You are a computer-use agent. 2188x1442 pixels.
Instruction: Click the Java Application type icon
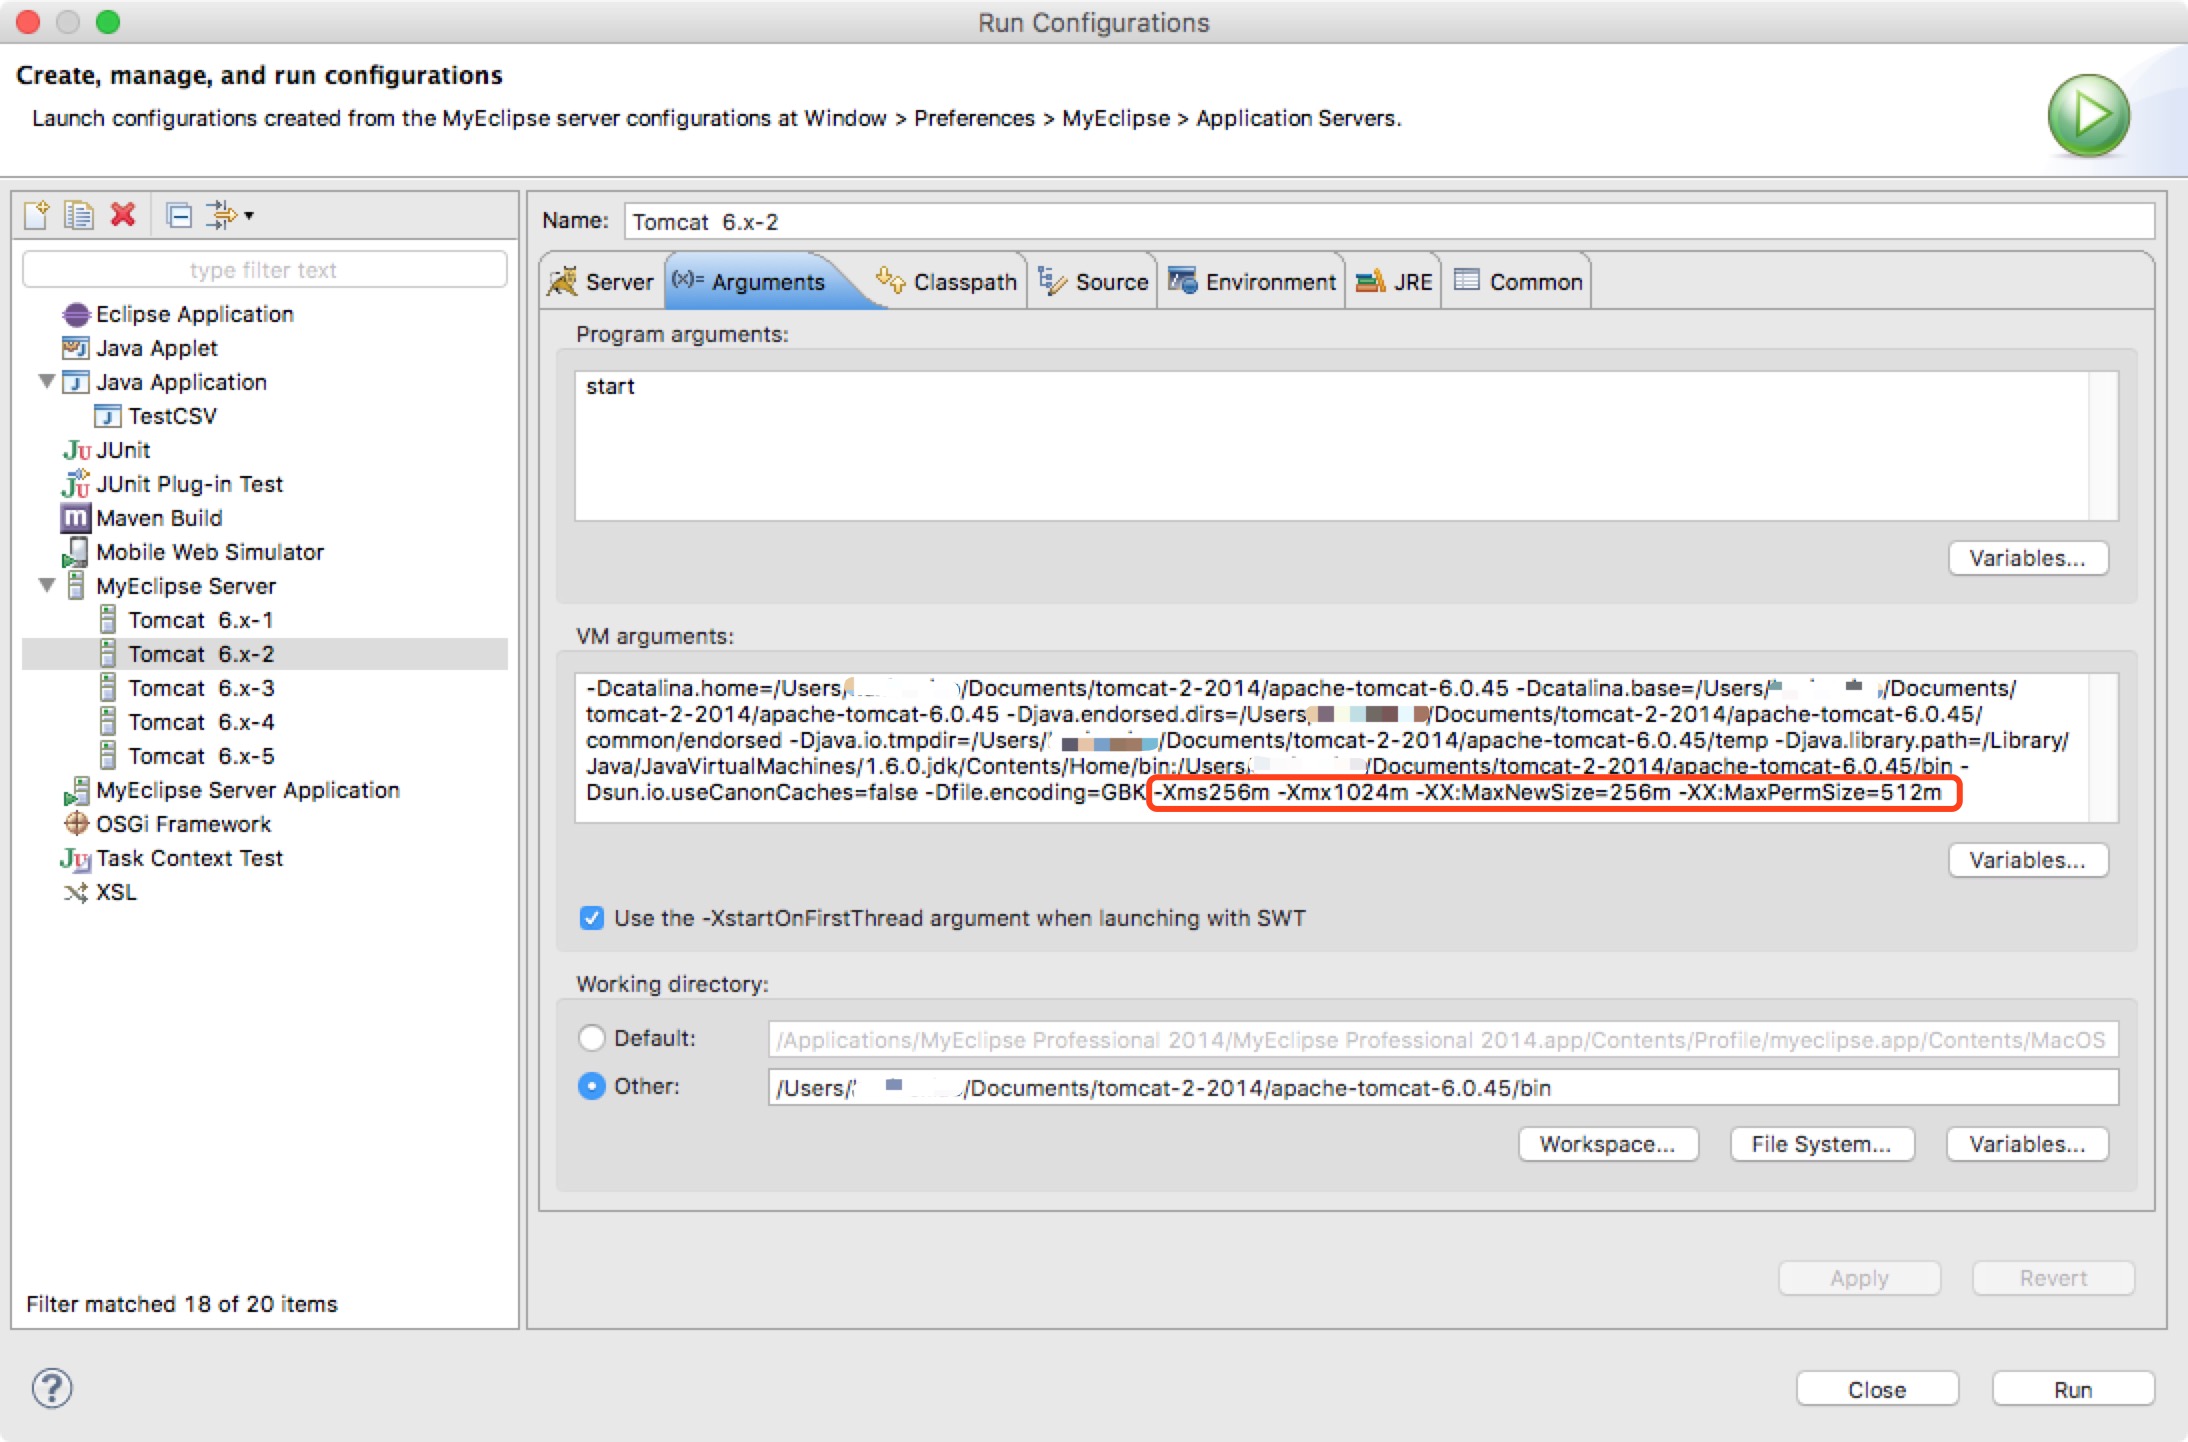tap(76, 383)
